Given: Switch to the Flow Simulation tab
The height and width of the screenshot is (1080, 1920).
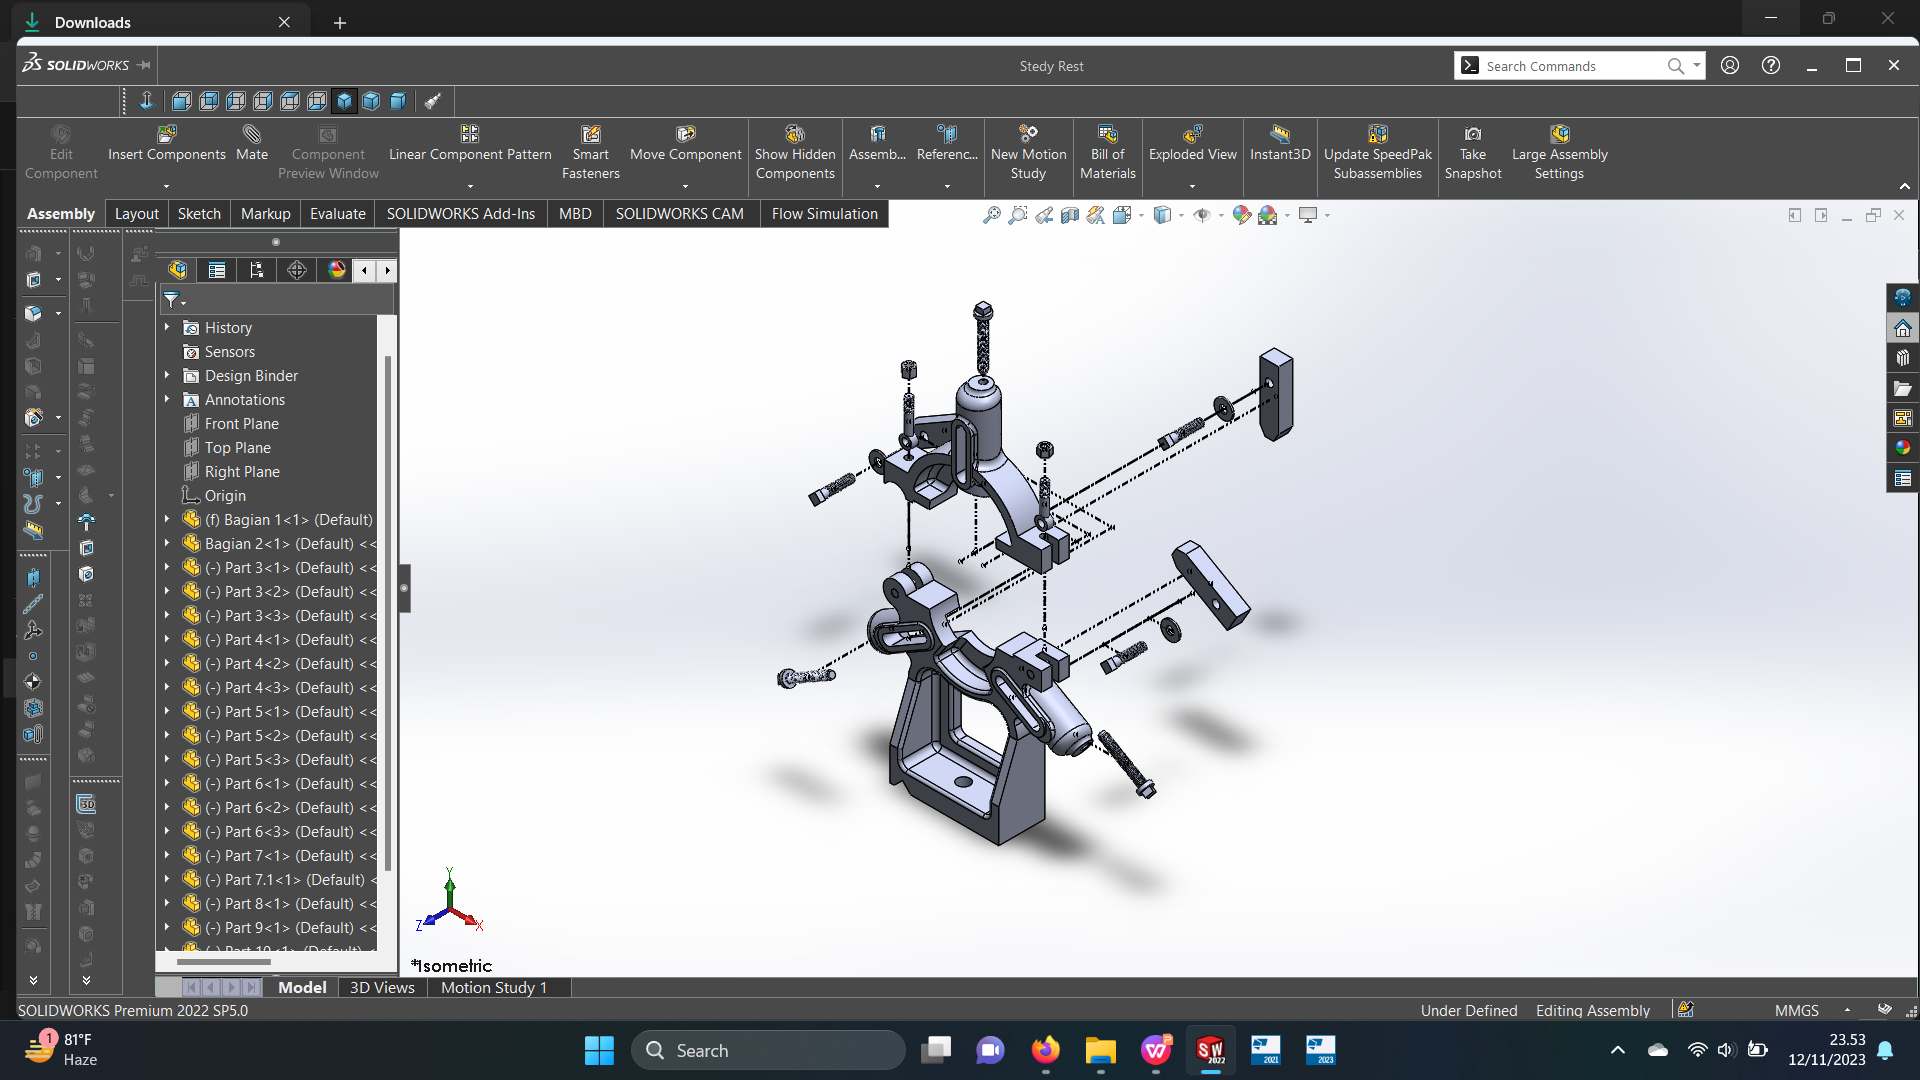Looking at the screenshot, I should point(825,214).
